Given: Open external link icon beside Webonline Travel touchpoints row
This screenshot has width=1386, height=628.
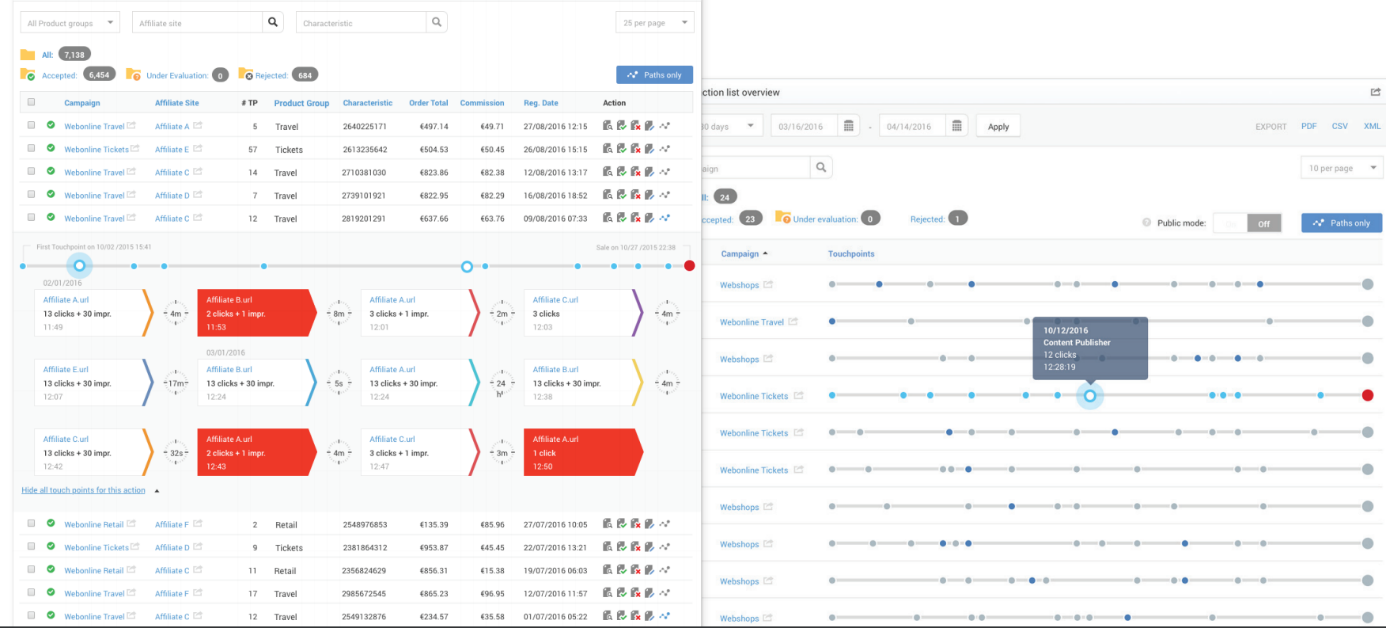Looking at the screenshot, I should 793,322.
